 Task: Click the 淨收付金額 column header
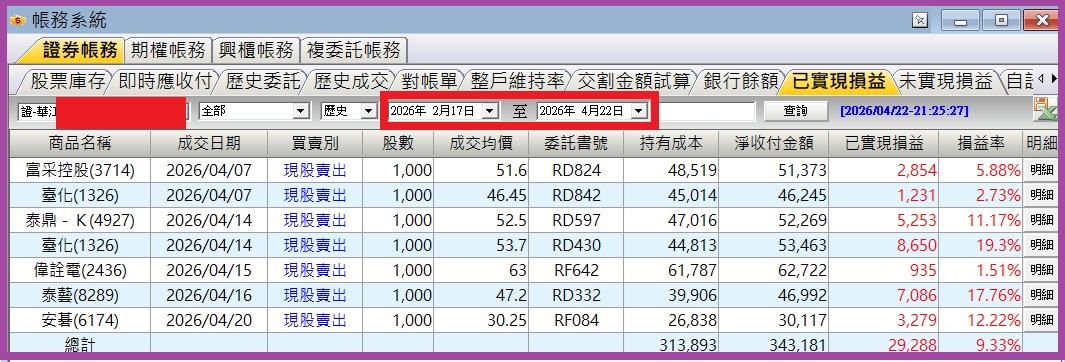pyautogui.click(x=774, y=143)
